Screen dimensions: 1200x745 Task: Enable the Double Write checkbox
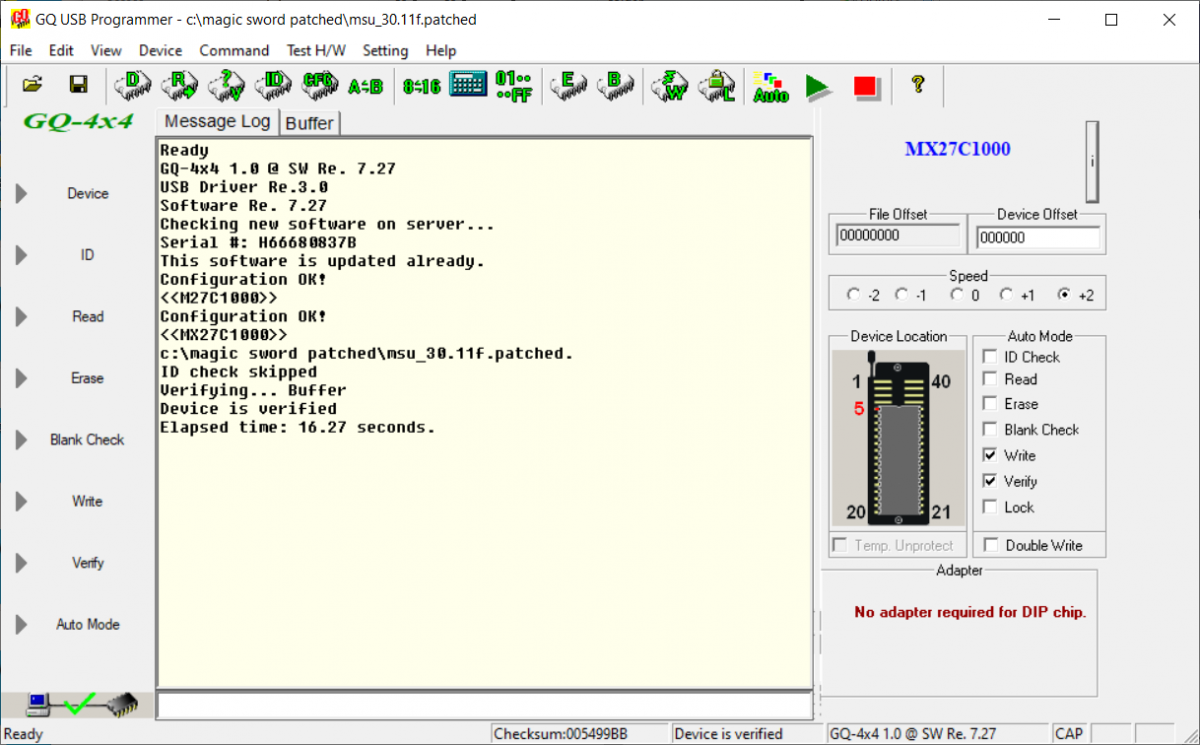point(991,545)
